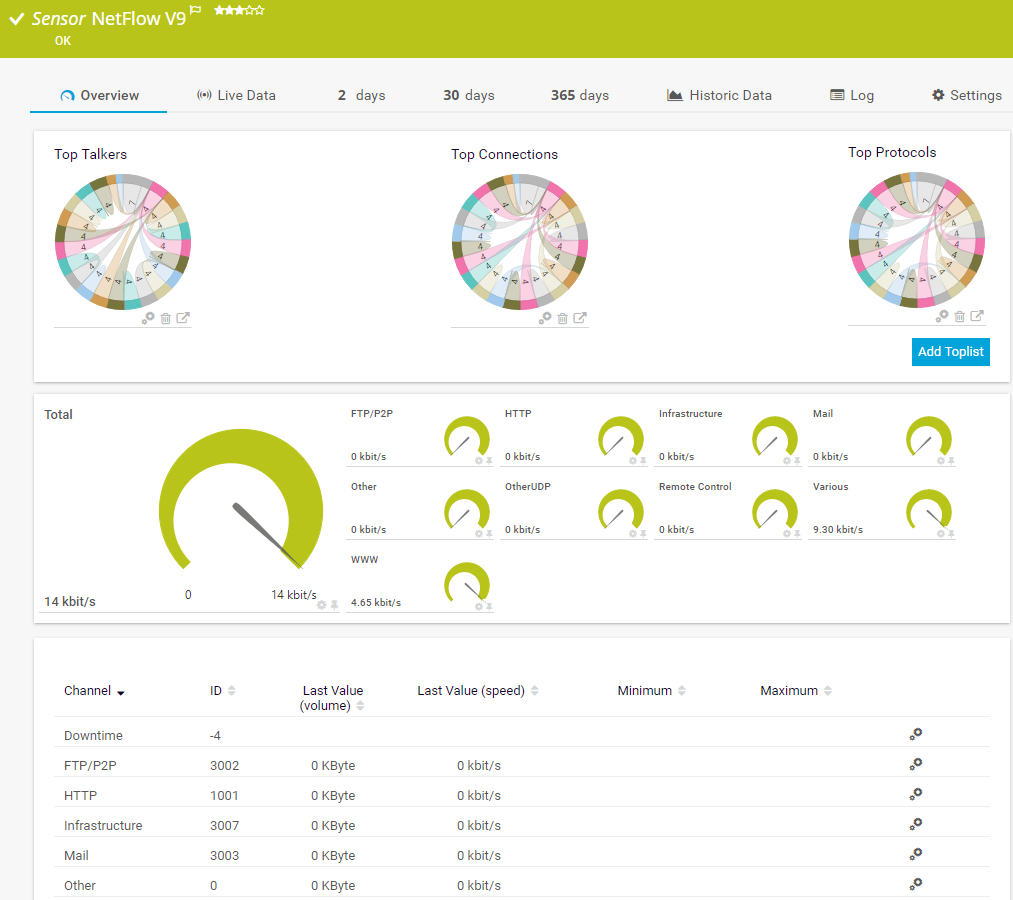Image resolution: width=1013 pixels, height=900 pixels.
Task: Open Top Protocols toplist in new window
Action: point(977,315)
